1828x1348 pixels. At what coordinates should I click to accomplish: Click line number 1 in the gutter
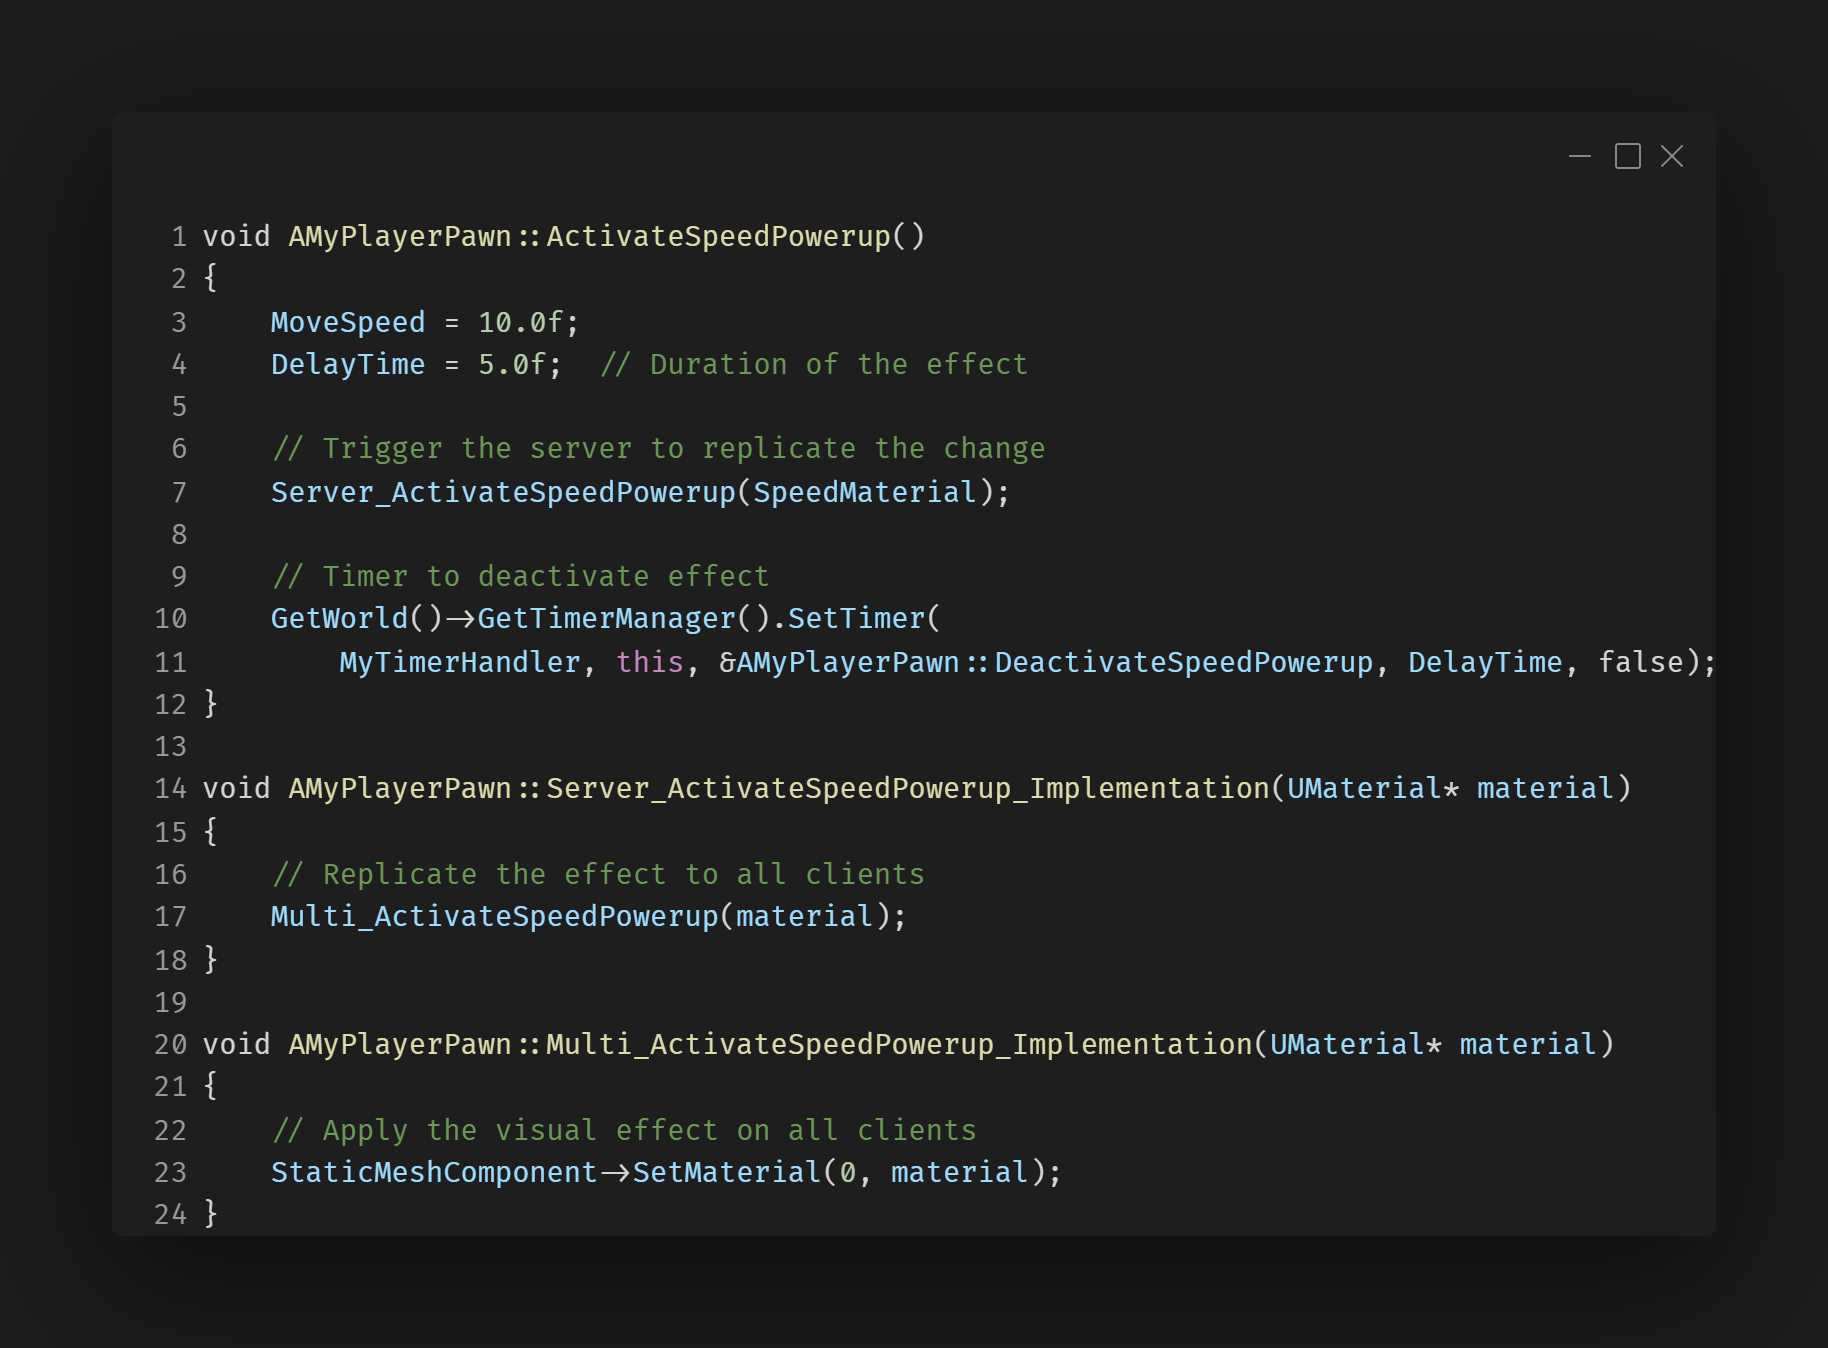179,237
